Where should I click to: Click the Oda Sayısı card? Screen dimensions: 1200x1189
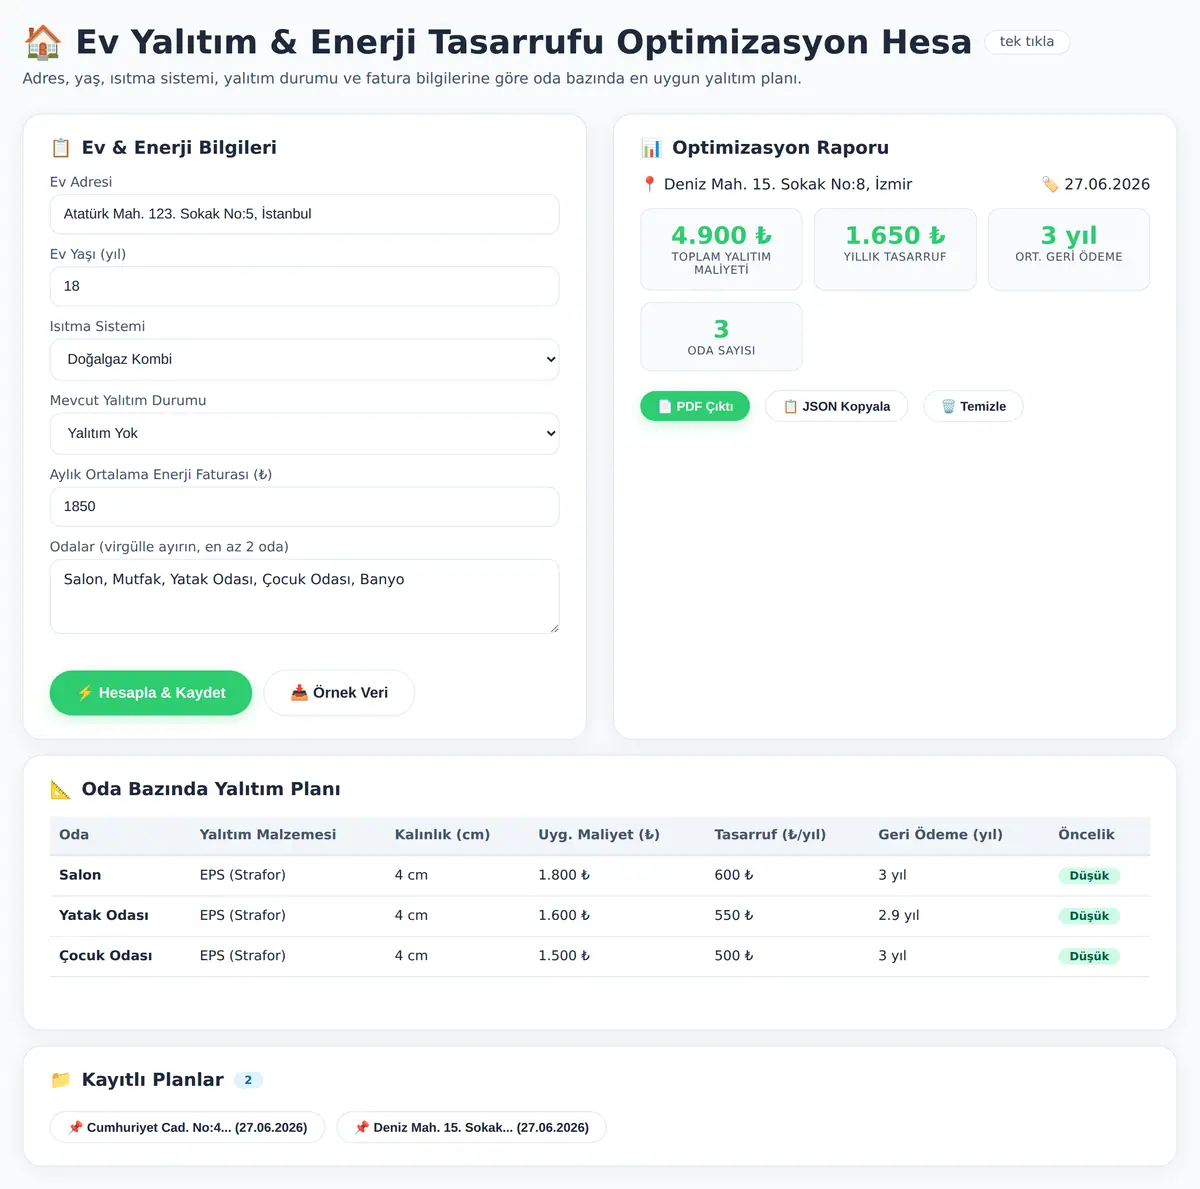pyautogui.click(x=721, y=336)
